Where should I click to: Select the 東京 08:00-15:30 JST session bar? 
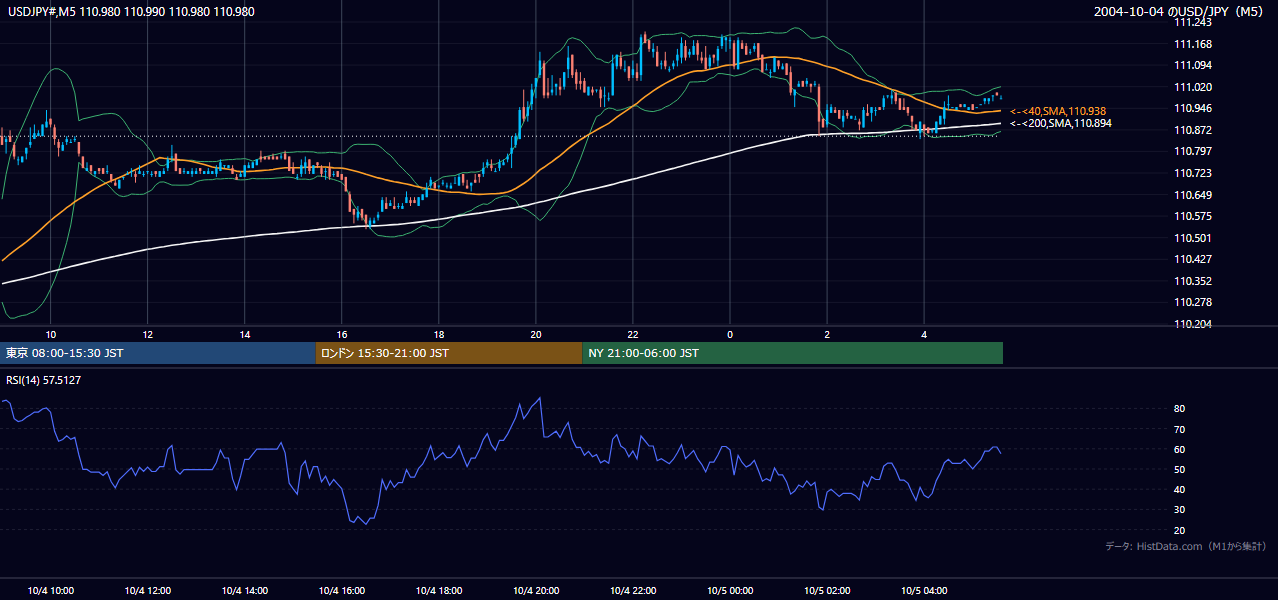point(158,353)
